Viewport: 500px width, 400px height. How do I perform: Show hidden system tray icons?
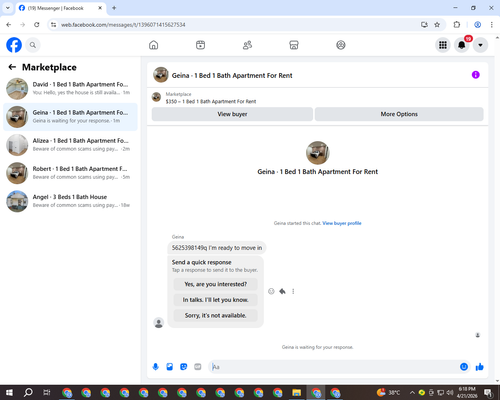(x=412, y=393)
